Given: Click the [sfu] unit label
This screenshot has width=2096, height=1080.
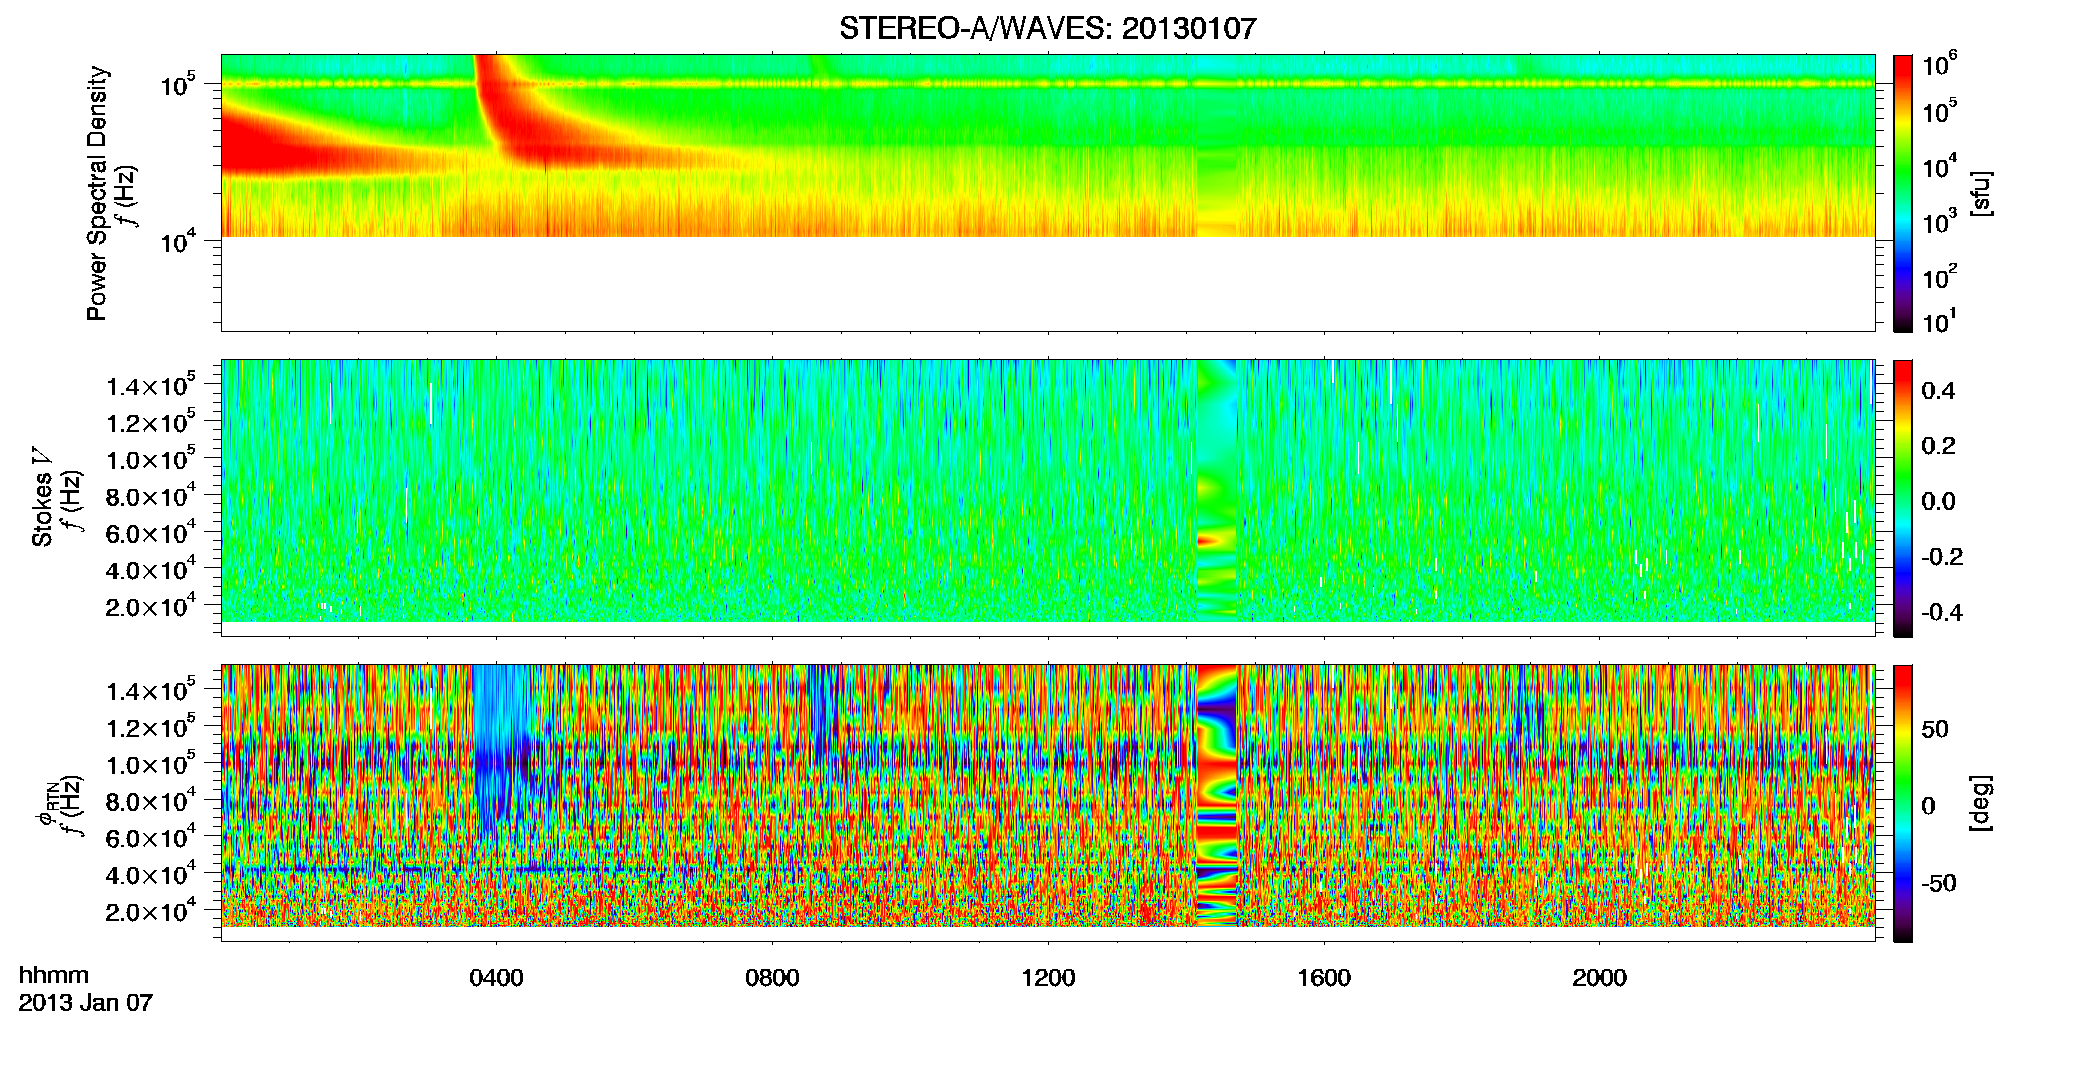Looking at the screenshot, I should coord(1982,193).
